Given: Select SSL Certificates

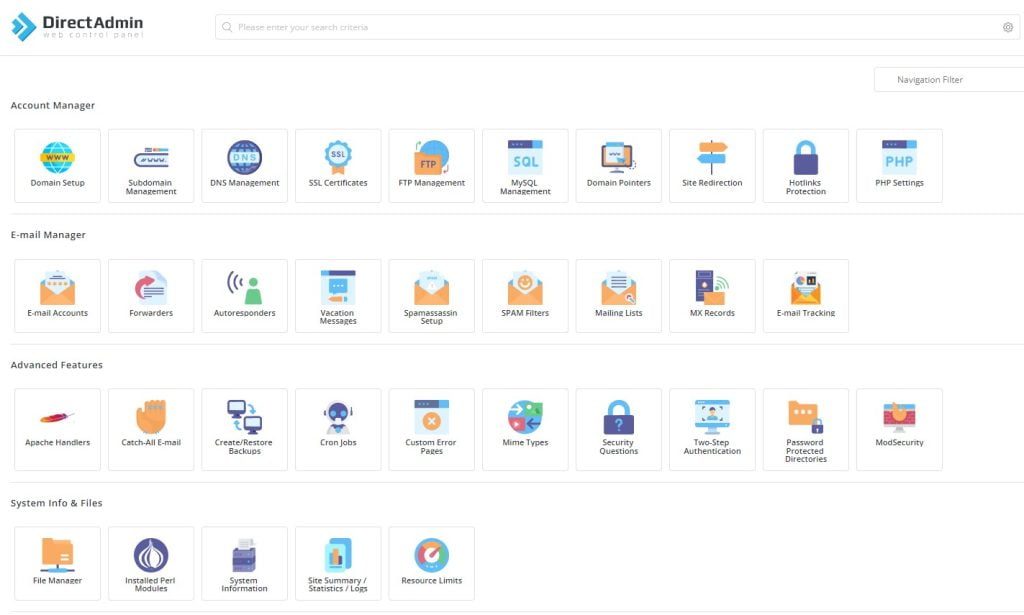Looking at the screenshot, I should coord(337,164).
